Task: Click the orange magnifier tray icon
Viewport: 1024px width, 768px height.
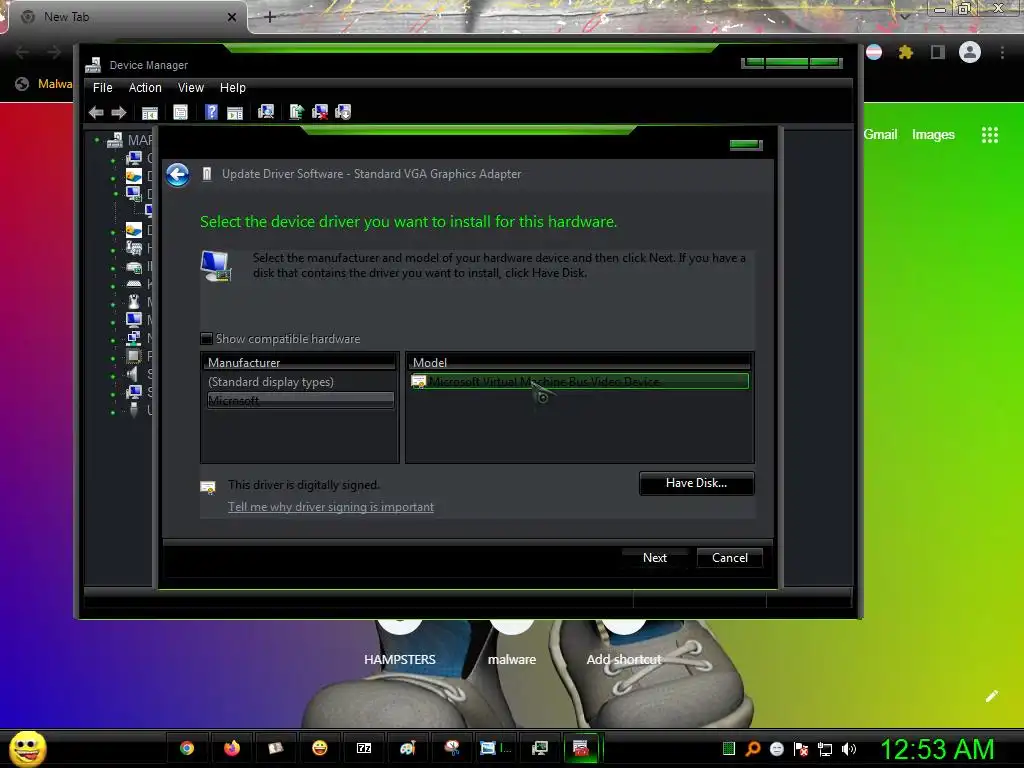Action: coord(753,749)
